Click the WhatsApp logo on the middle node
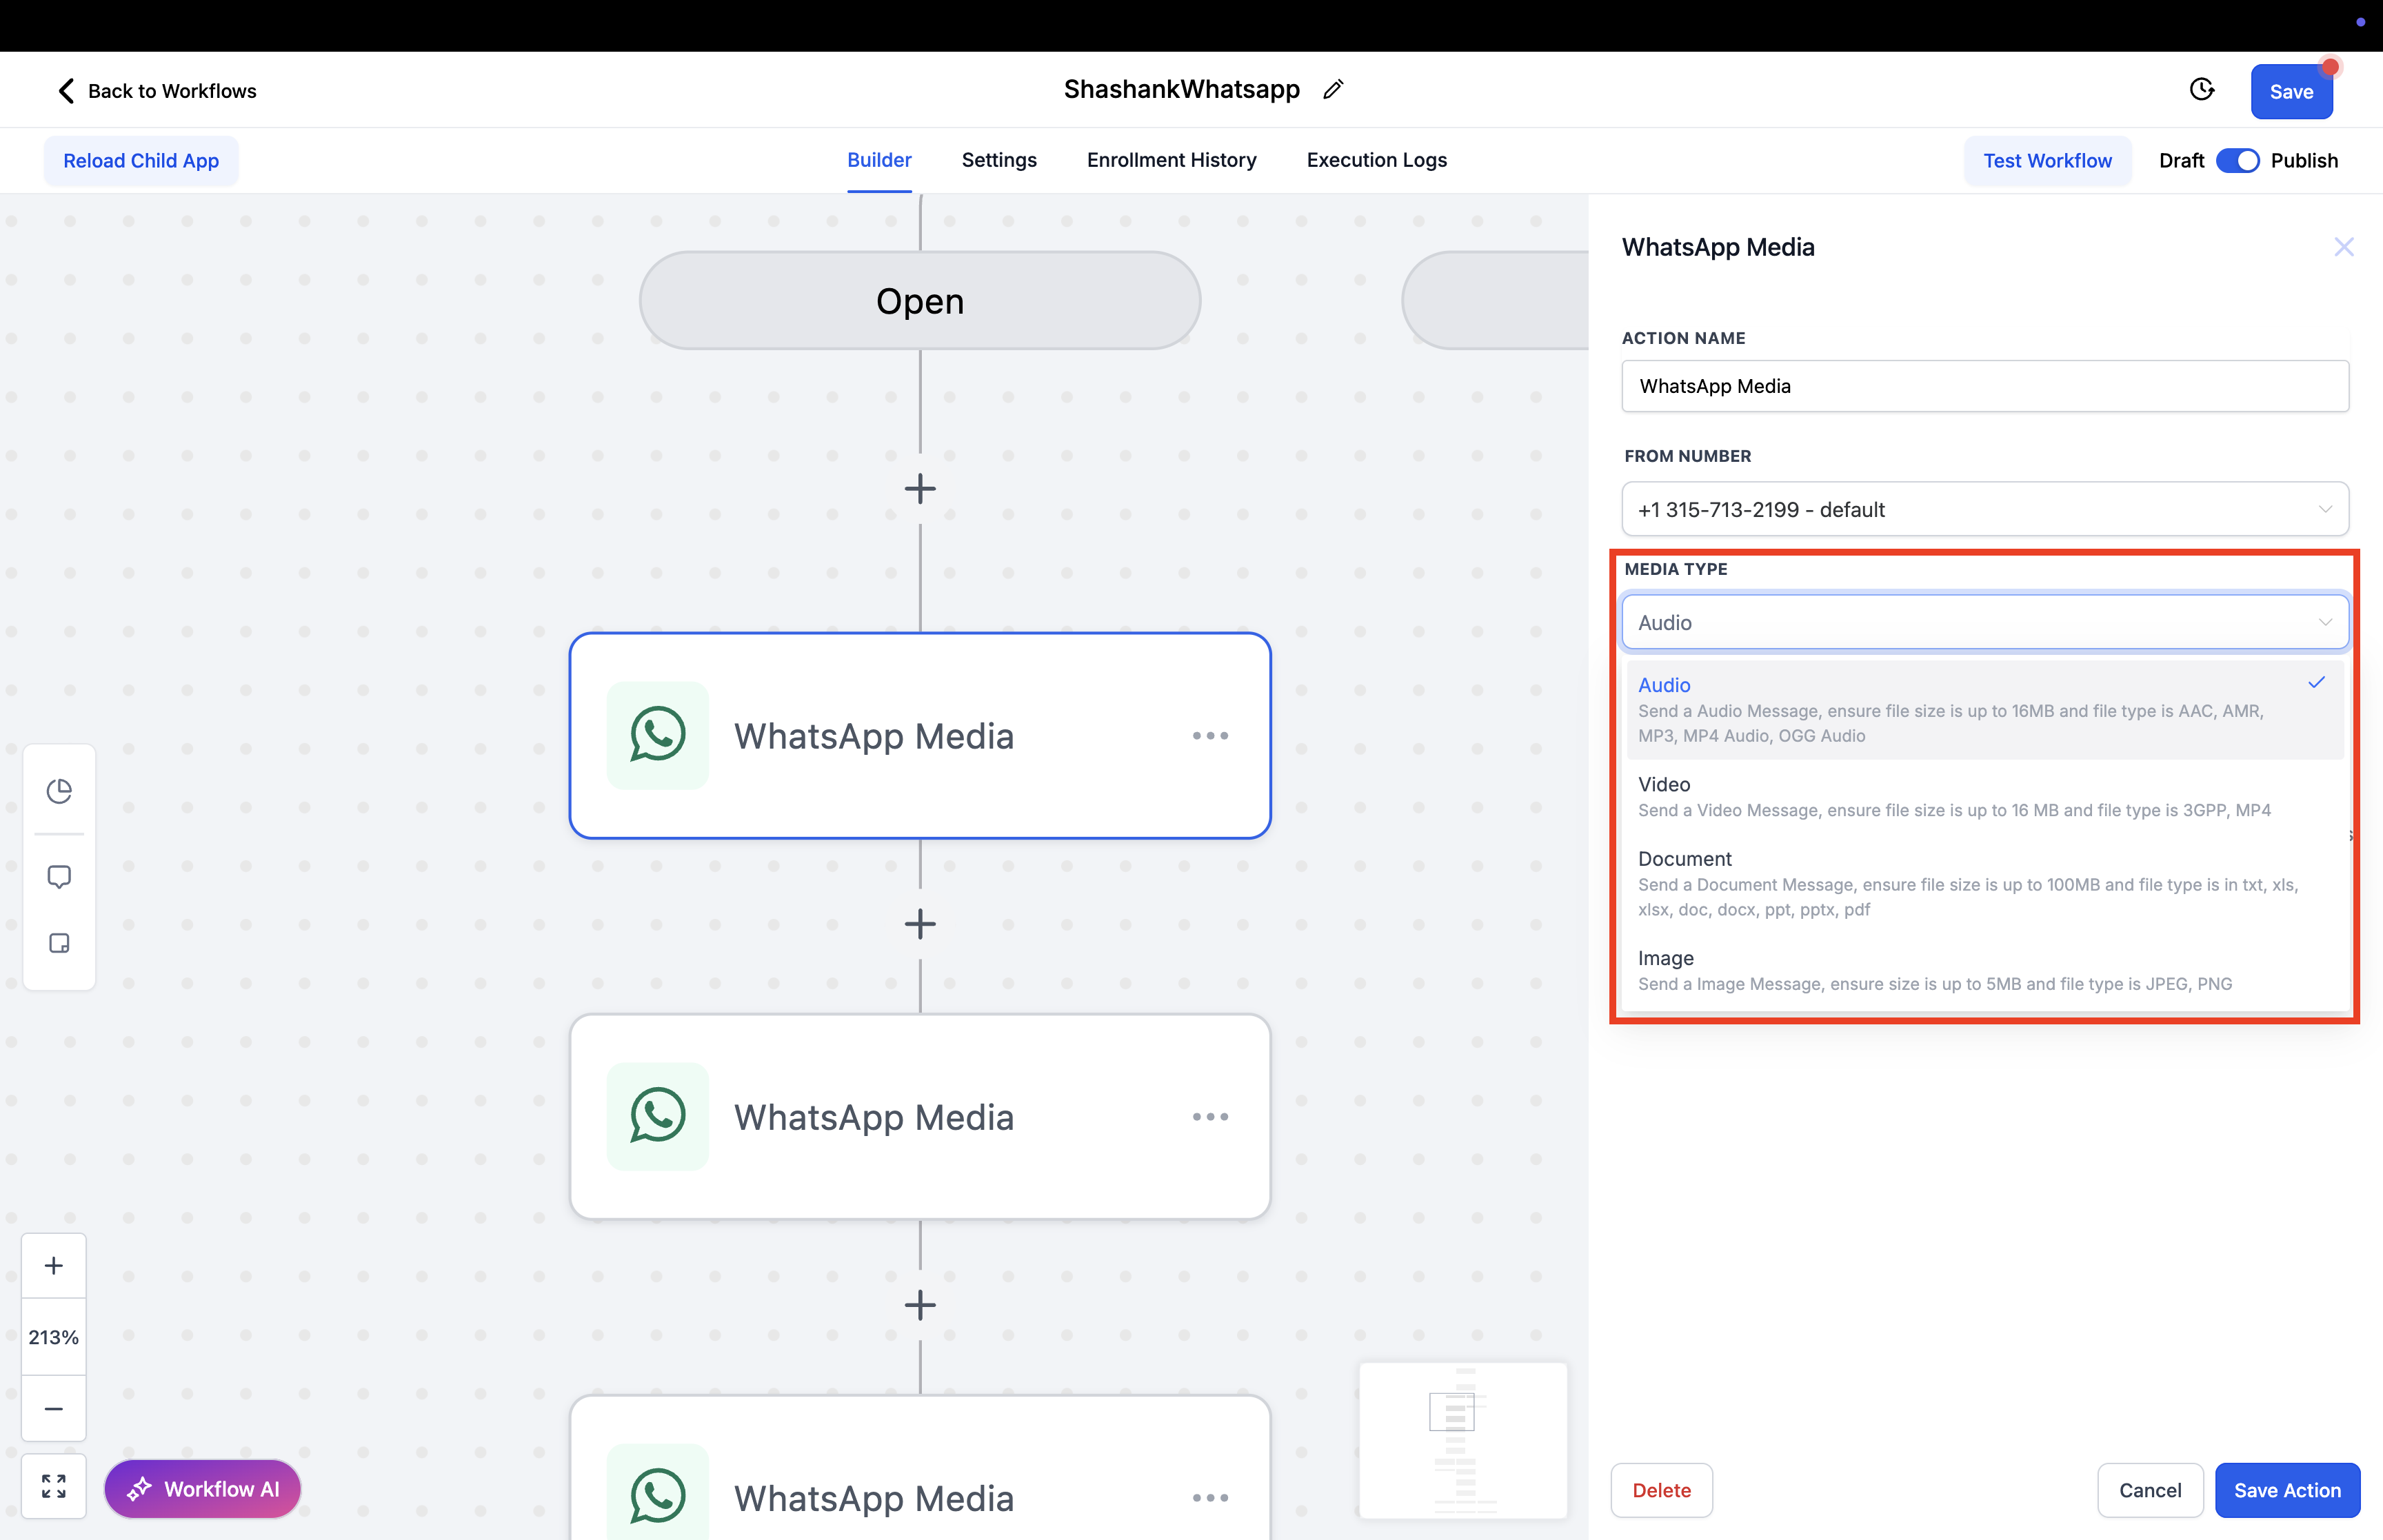2383x1540 pixels. coord(658,1116)
